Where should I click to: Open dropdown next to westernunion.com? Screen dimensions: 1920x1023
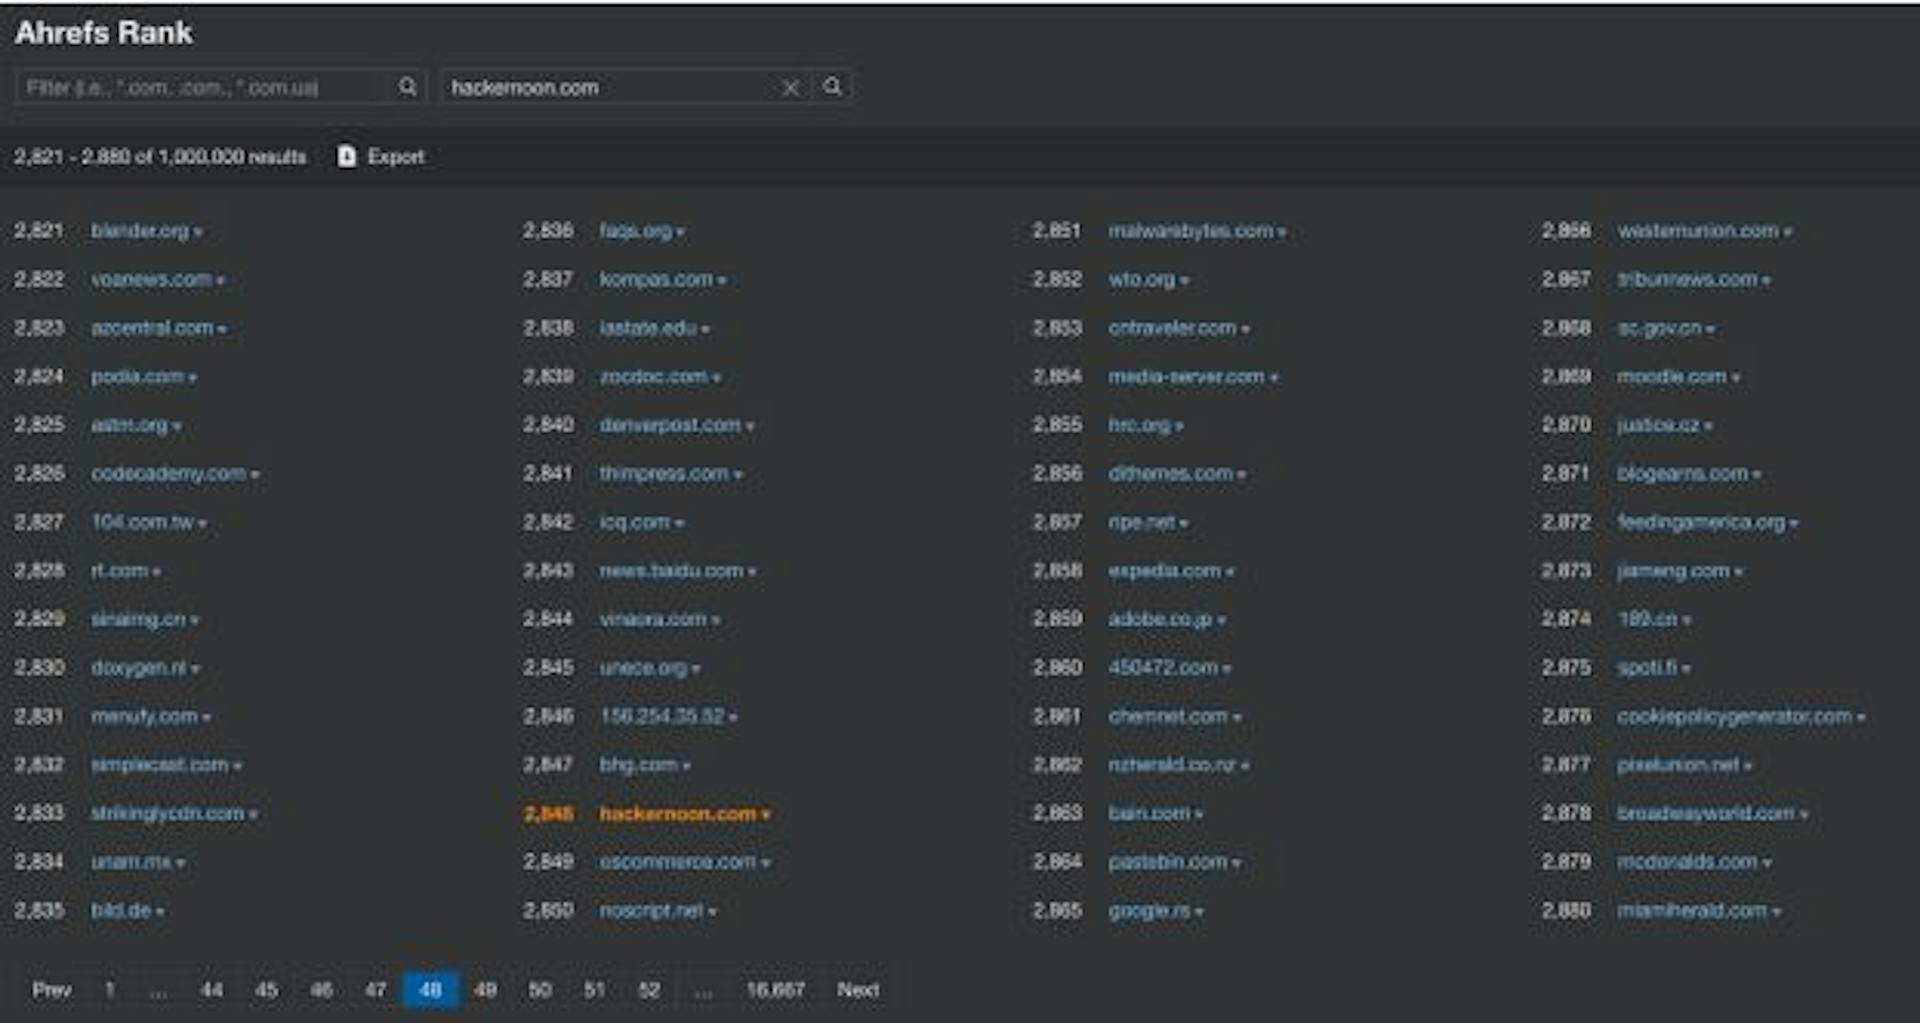tap(1788, 232)
